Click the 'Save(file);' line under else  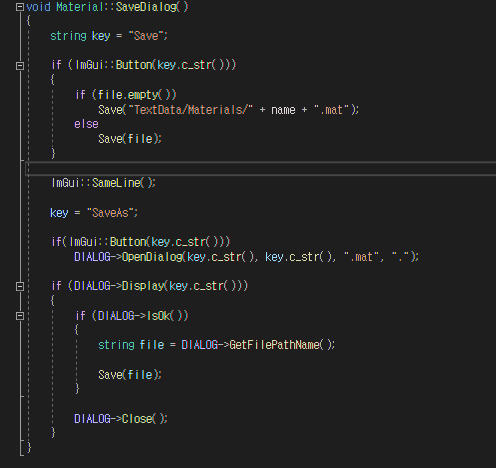[x=130, y=139]
